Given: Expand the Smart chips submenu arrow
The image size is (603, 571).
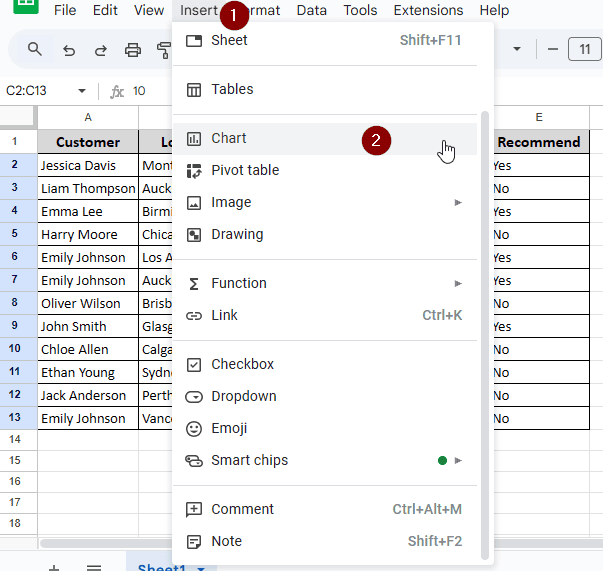Looking at the screenshot, I should click(458, 460).
